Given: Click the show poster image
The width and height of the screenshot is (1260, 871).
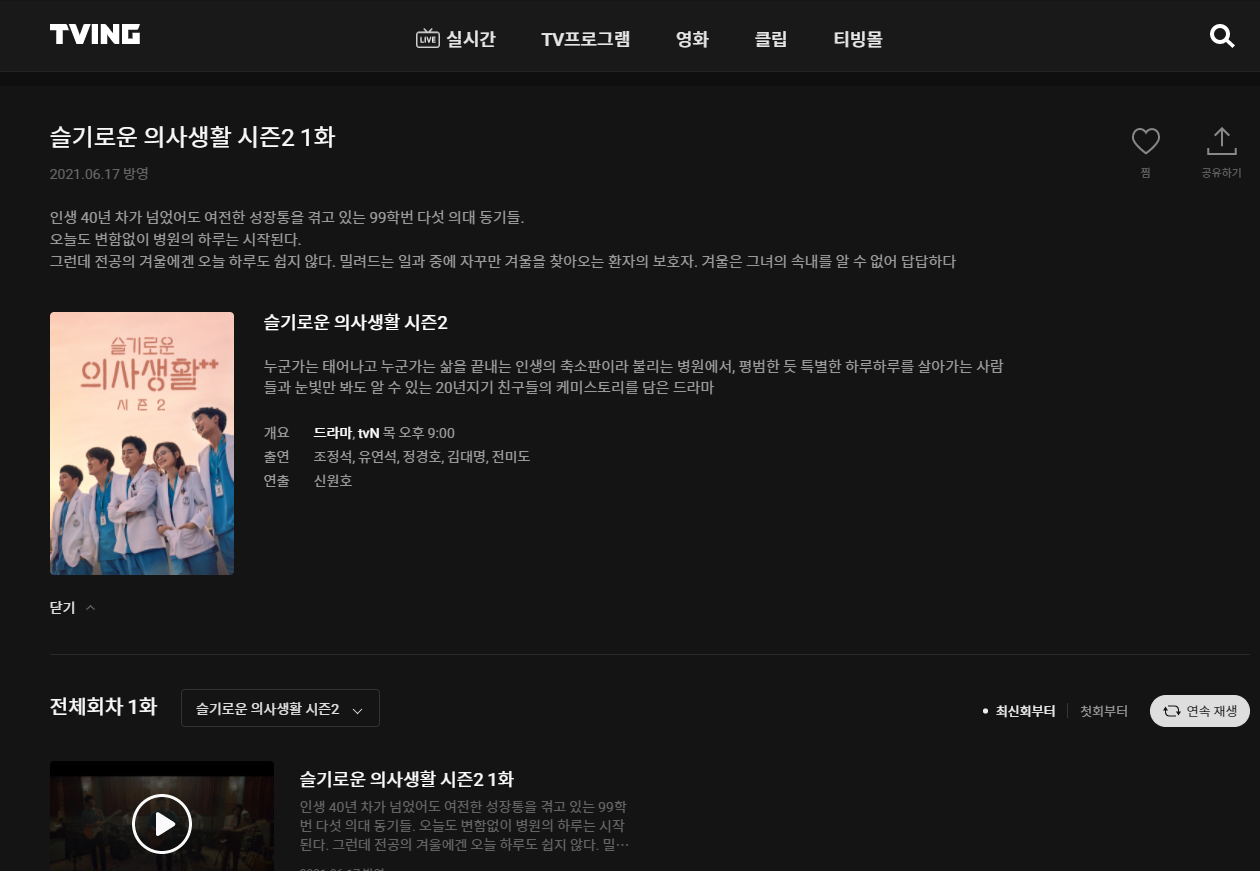Looking at the screenshot, I should pos(142,443).
